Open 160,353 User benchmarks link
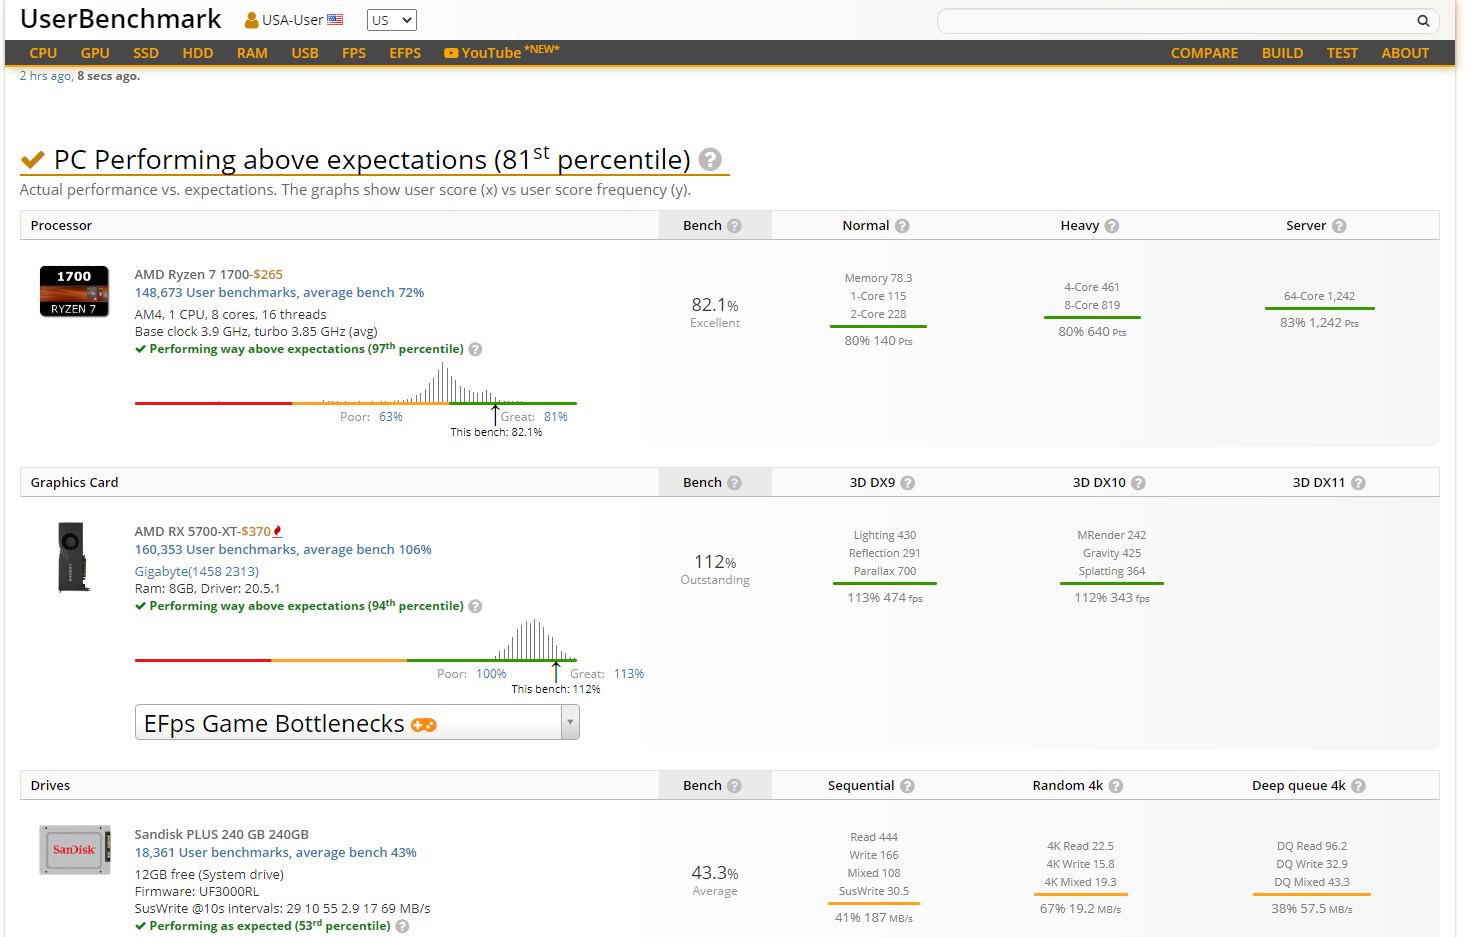This screenshot has width=1465, height=937. (283, 549)
